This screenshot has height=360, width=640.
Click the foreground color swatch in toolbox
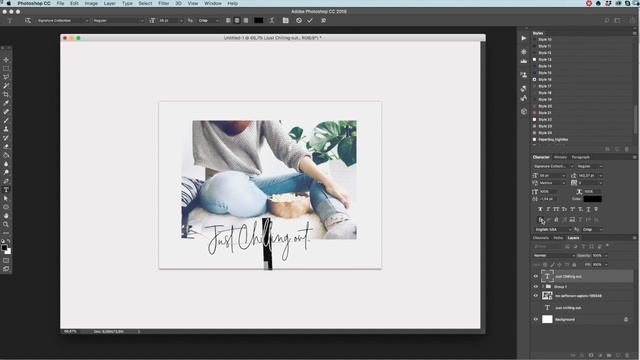(4, 247)
